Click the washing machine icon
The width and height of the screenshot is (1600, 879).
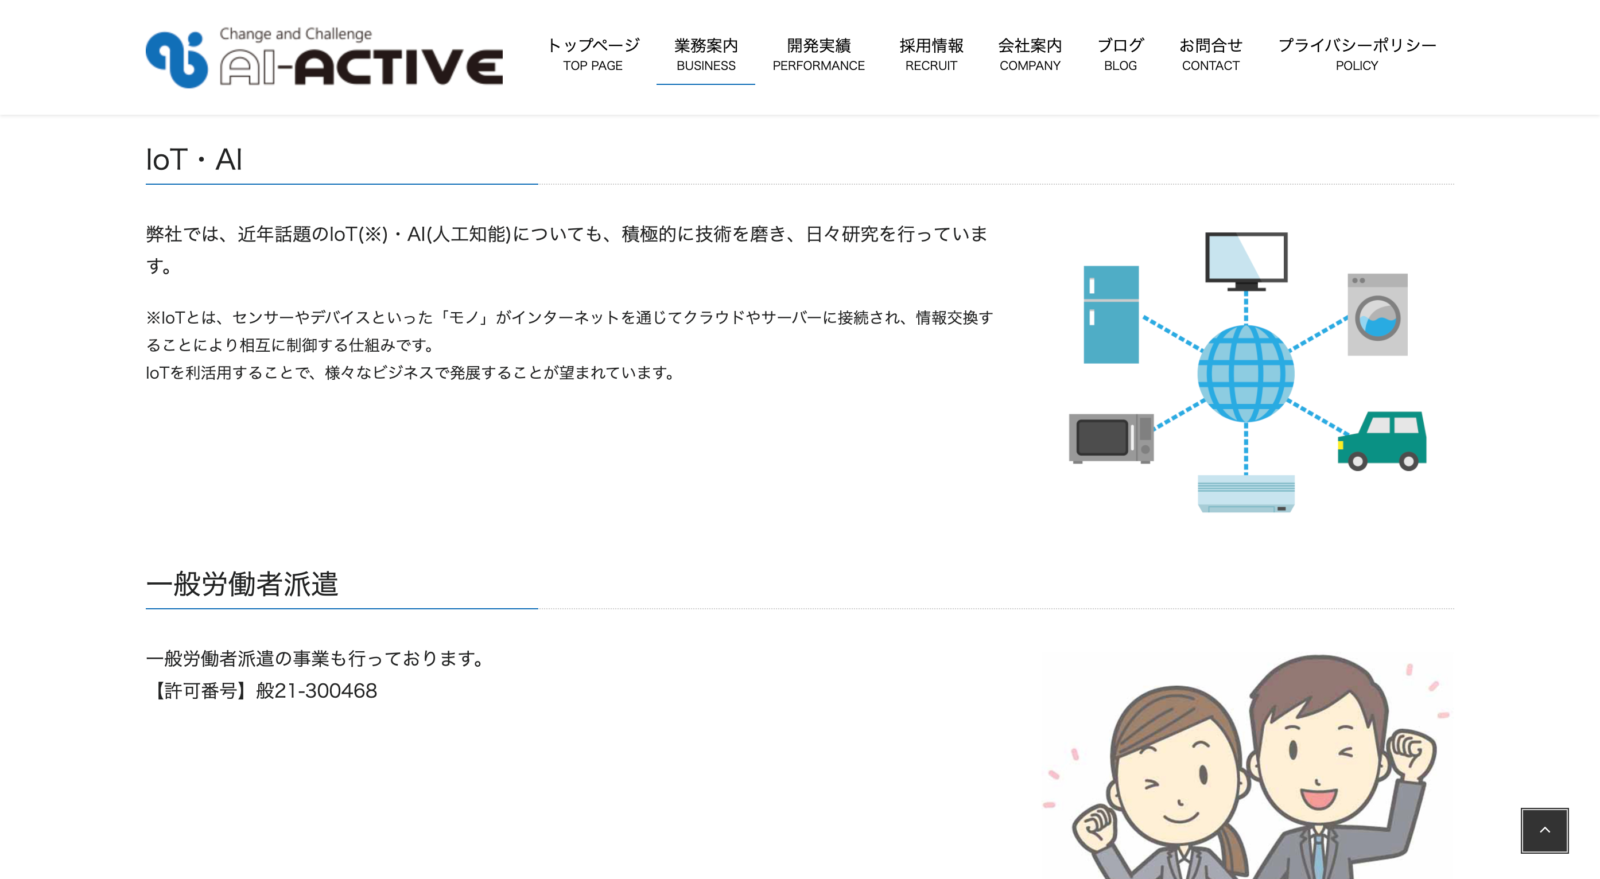point(1377,315)
